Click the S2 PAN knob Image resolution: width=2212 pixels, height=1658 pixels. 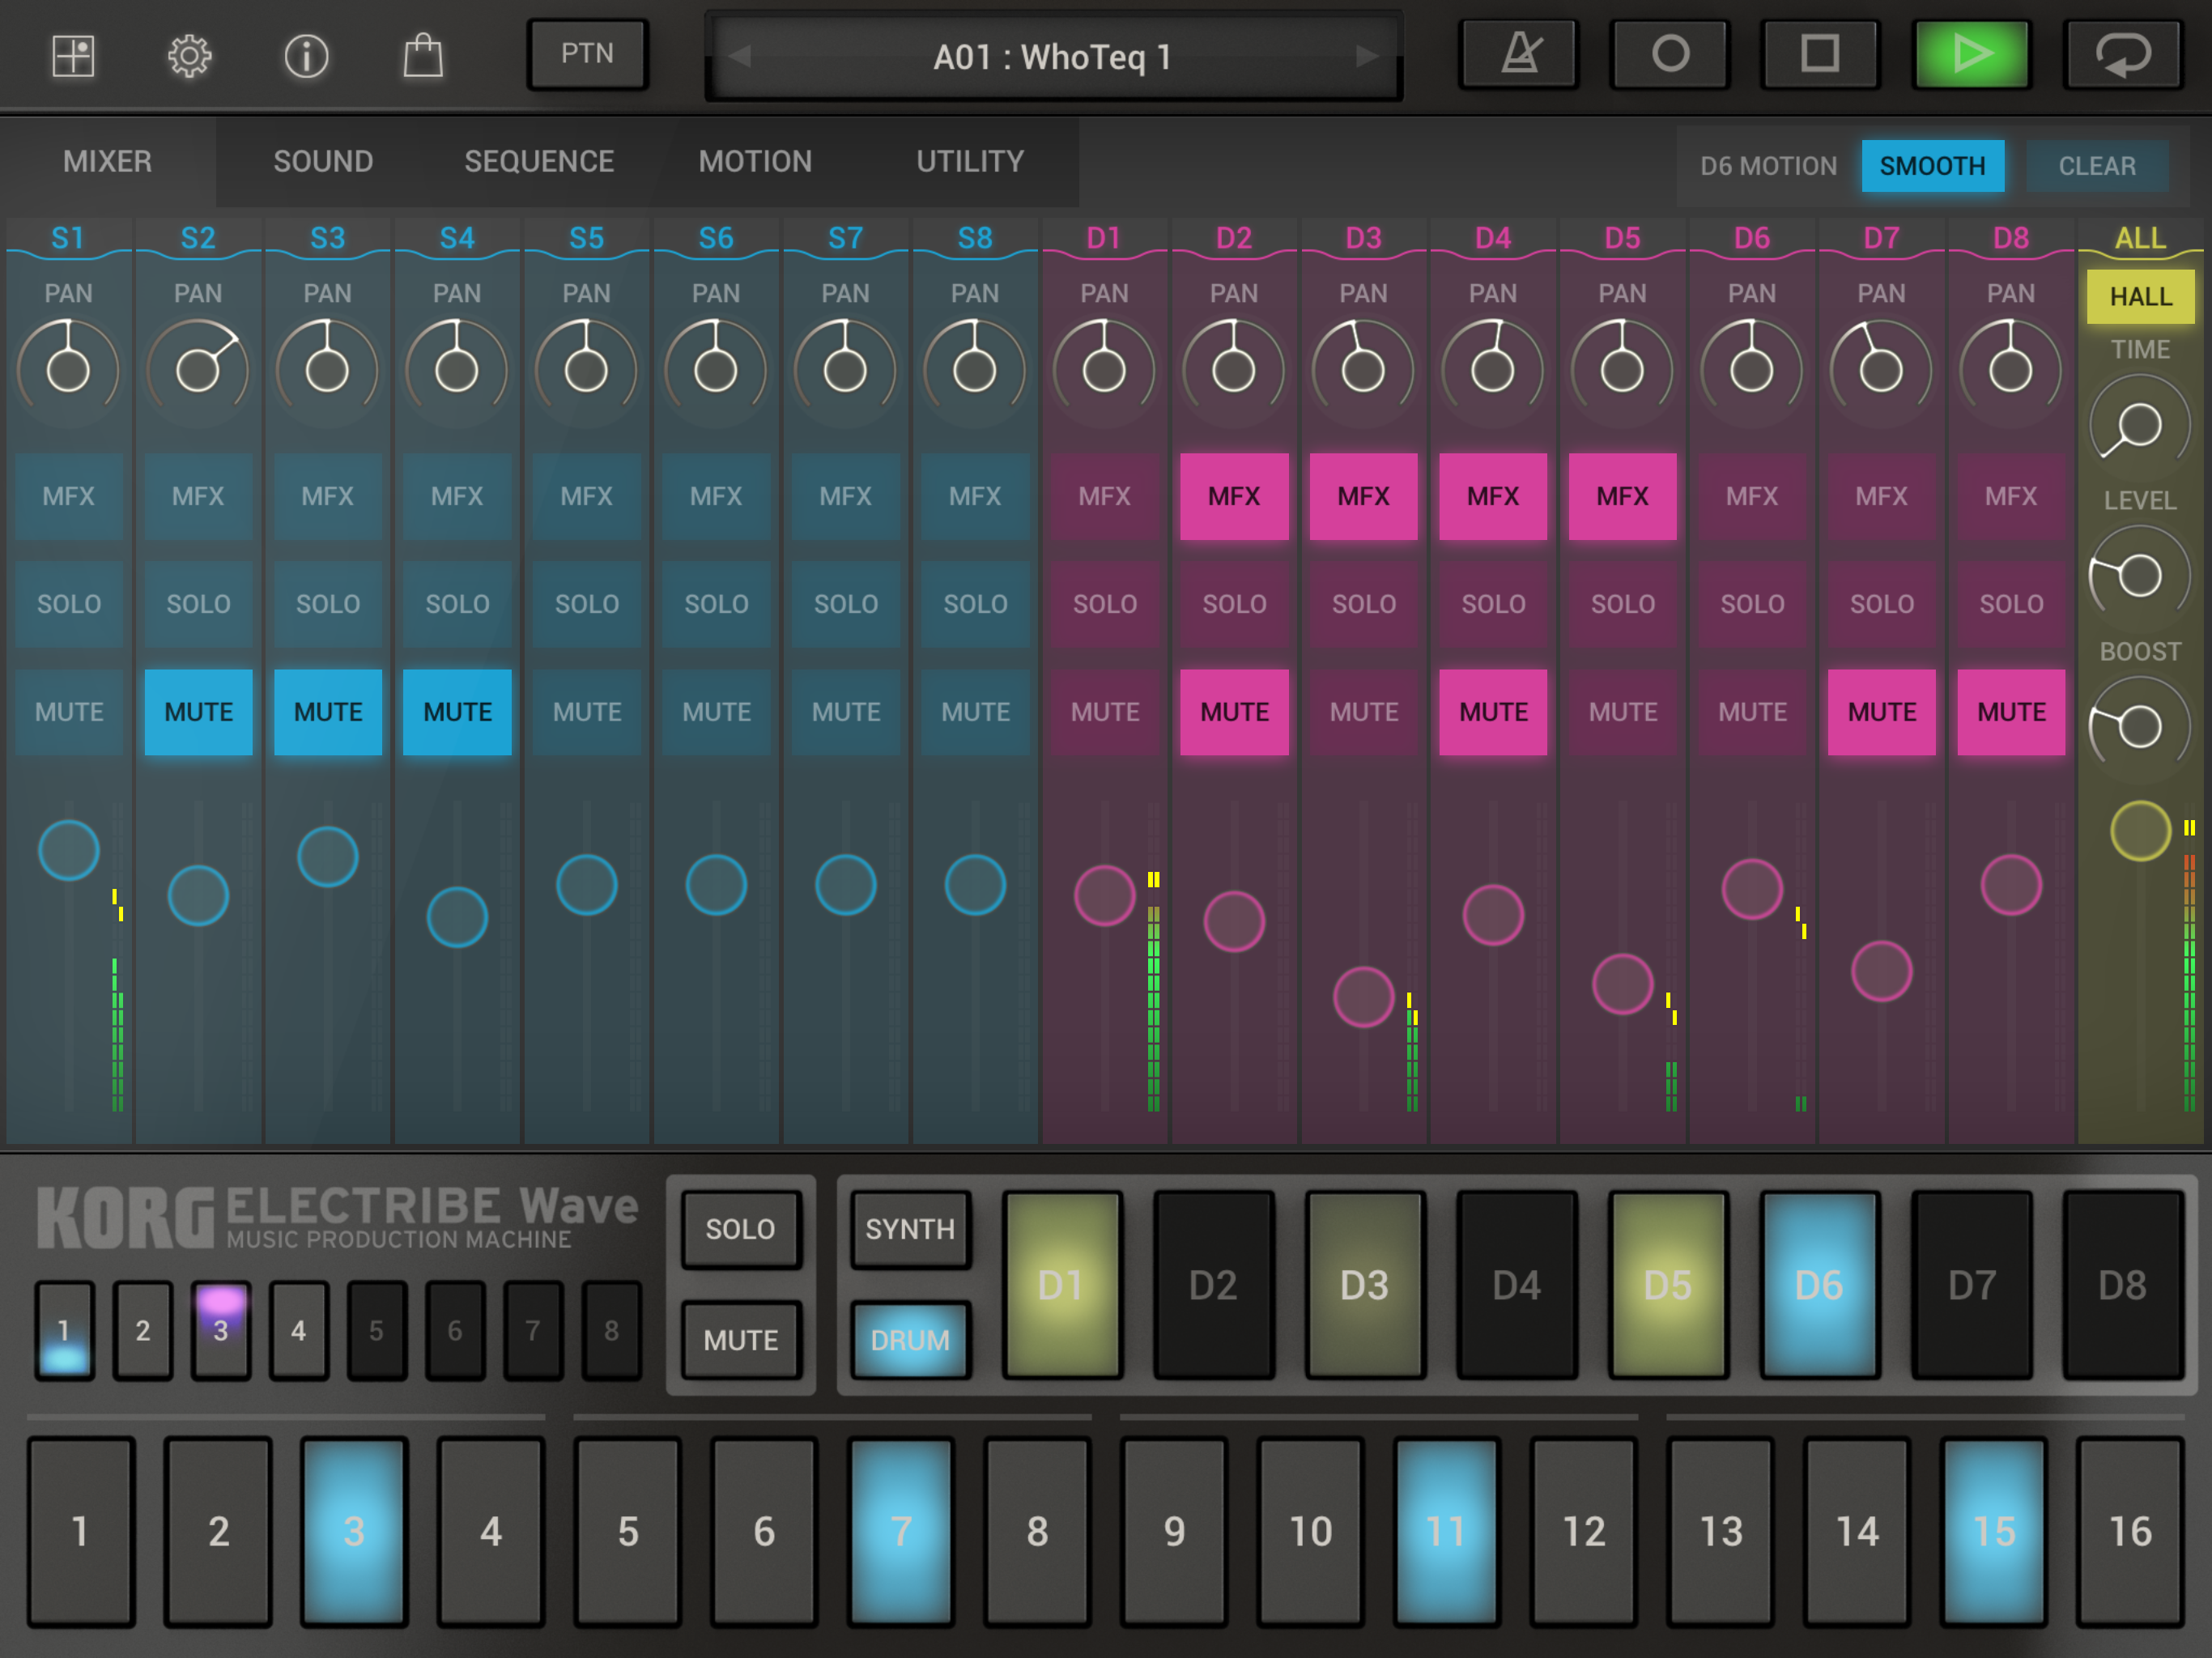click(x=198, y=371)
